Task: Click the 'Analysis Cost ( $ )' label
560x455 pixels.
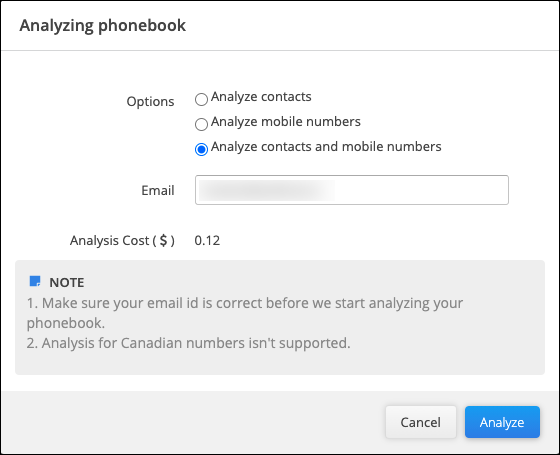Action: tap(122, 241)
